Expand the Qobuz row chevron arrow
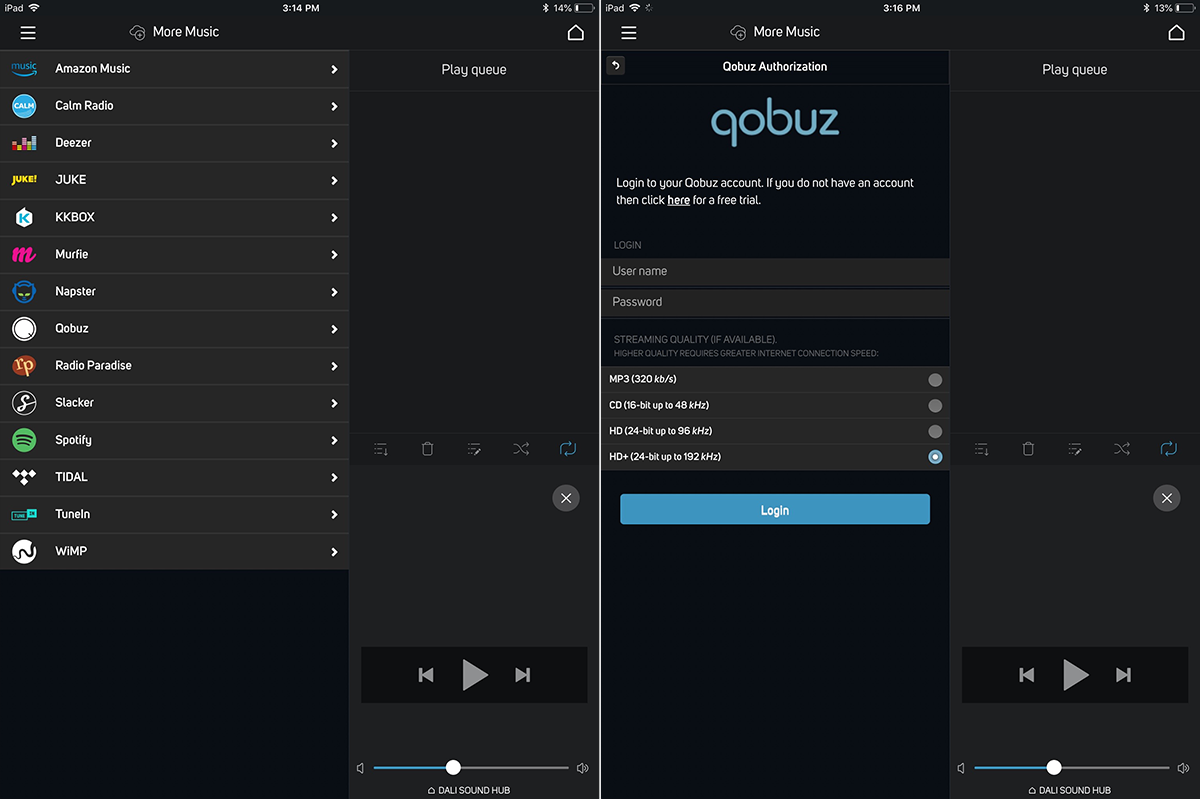This screenshot has width=1200, height=799. 334,329
